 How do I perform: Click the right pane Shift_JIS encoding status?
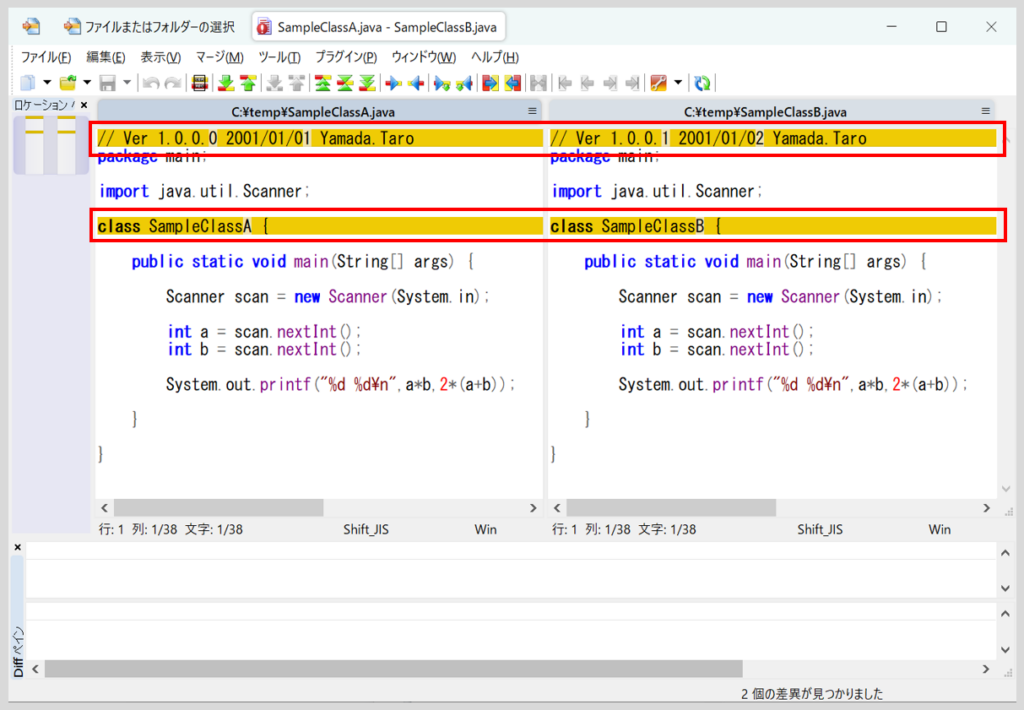(820, 529)
